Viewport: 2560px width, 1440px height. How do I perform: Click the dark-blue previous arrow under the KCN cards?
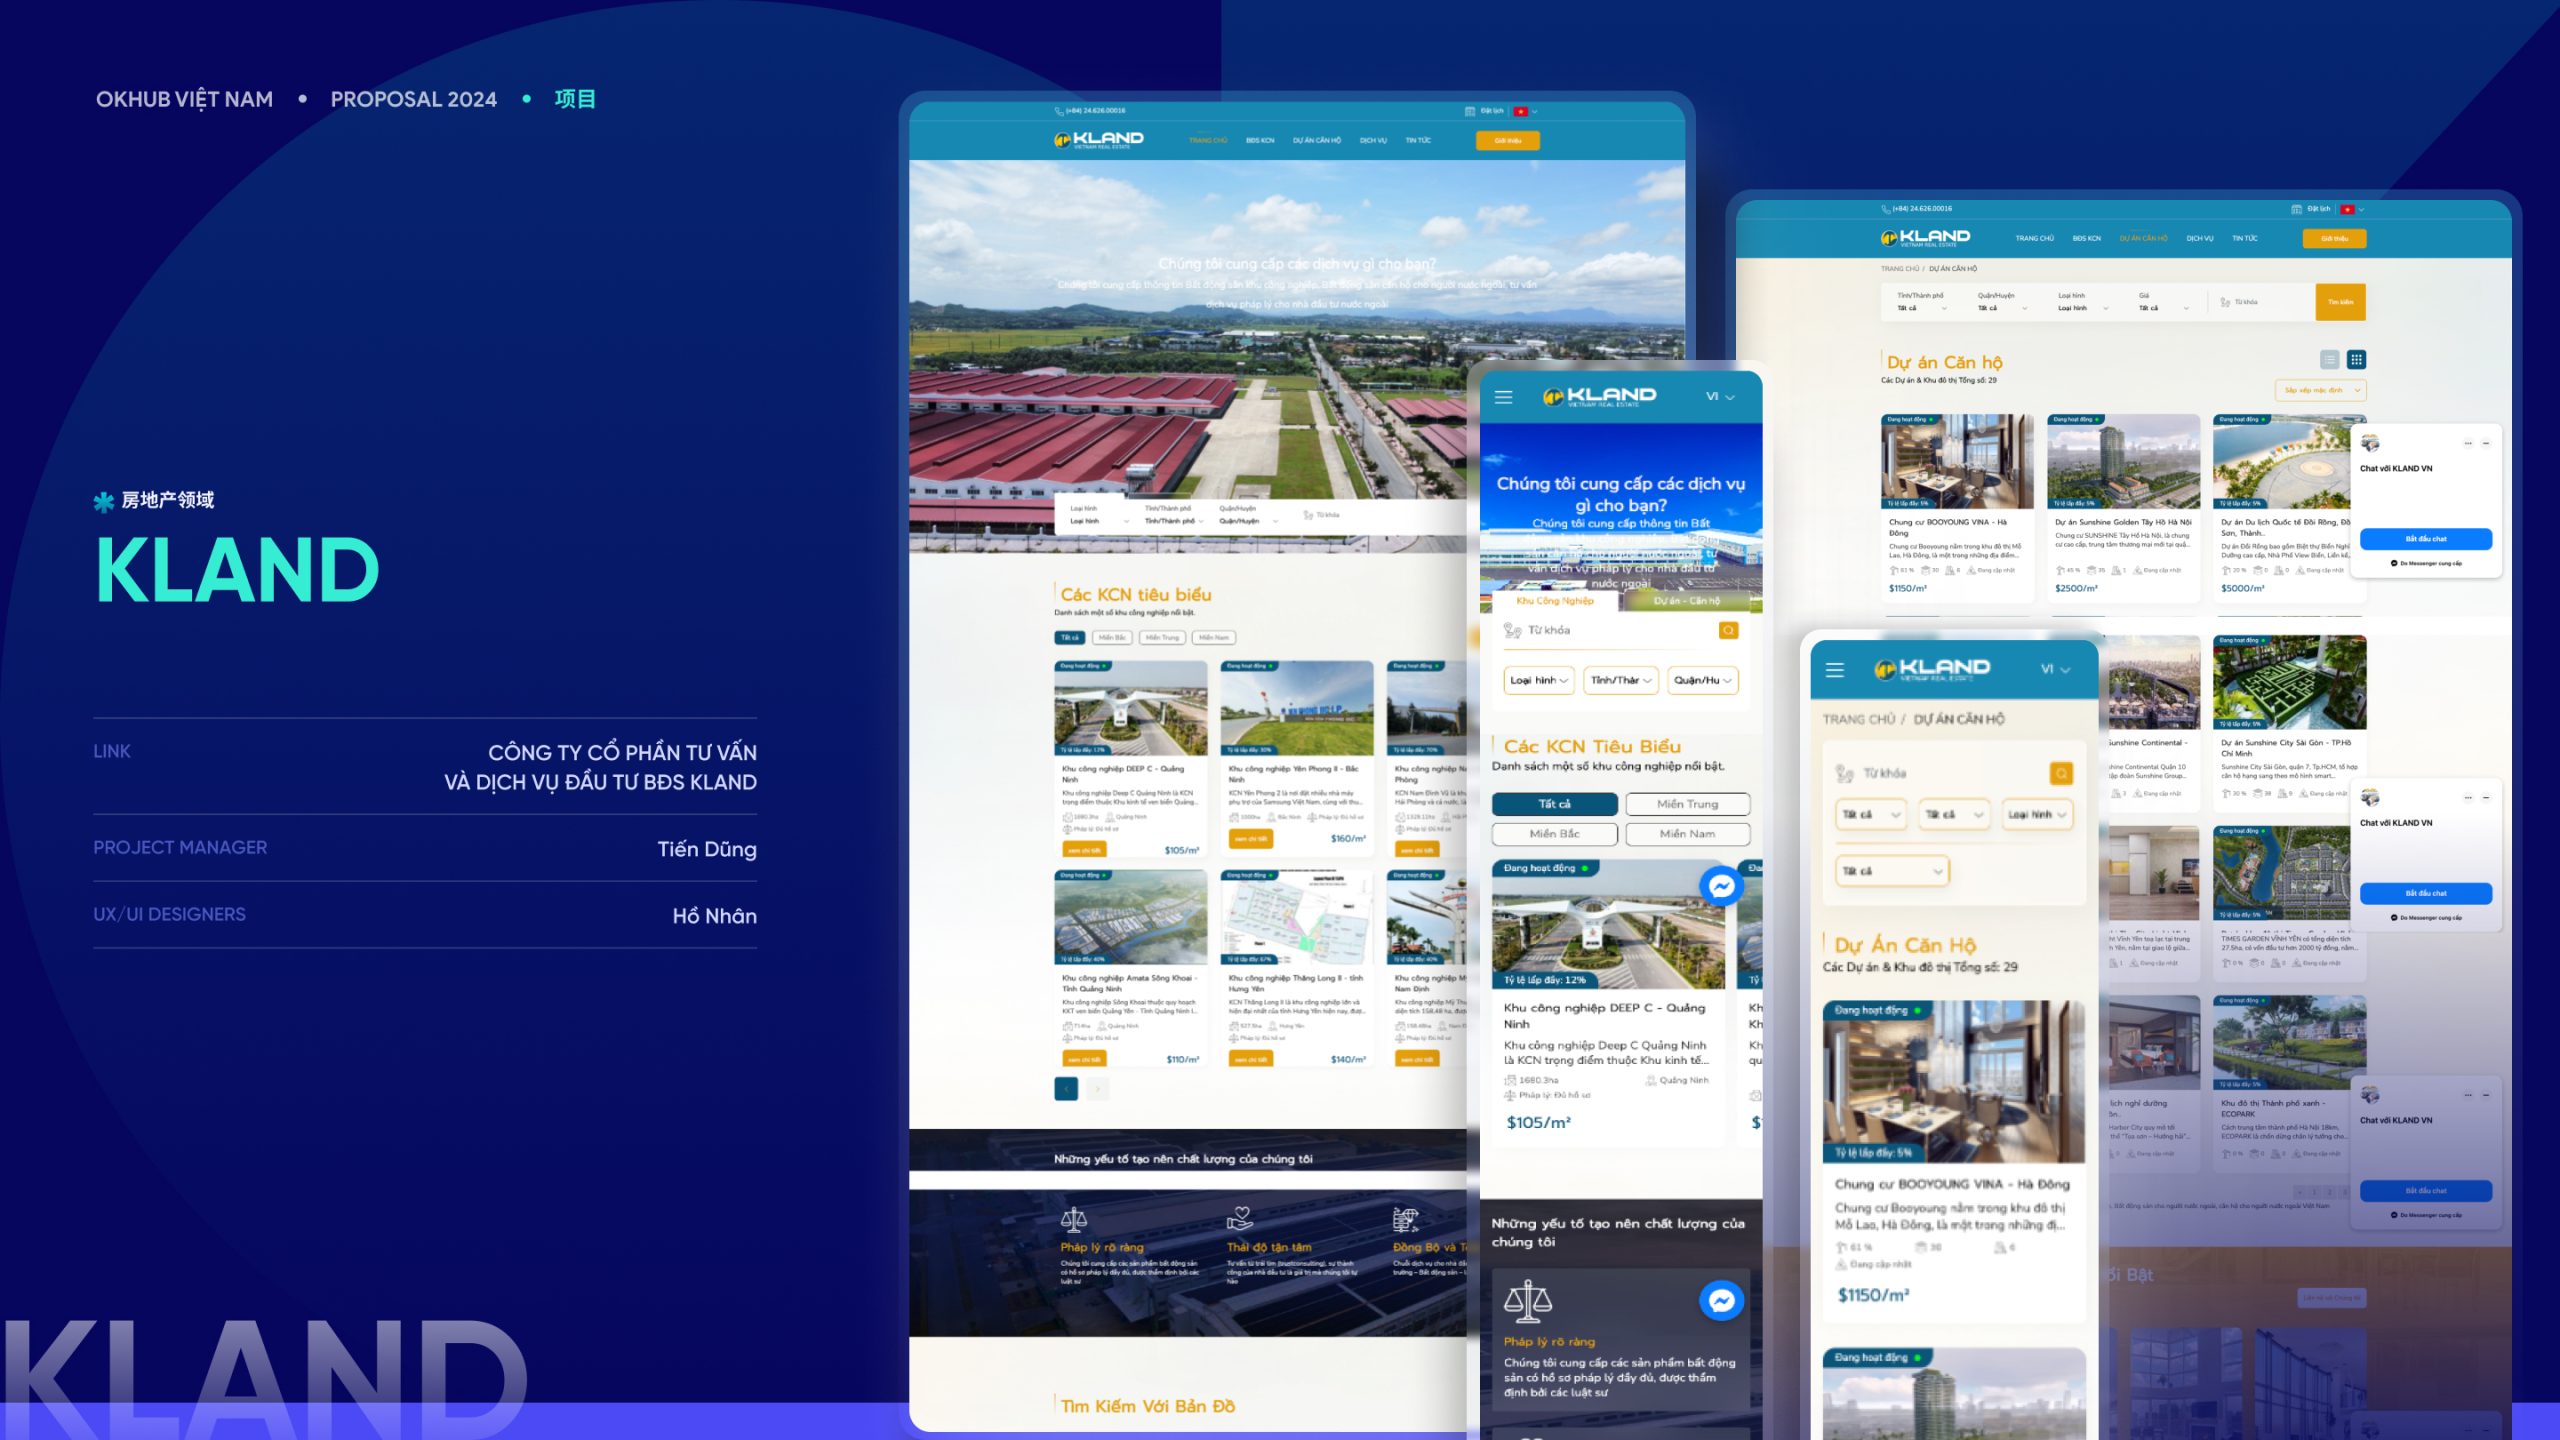point(1066,1089)
